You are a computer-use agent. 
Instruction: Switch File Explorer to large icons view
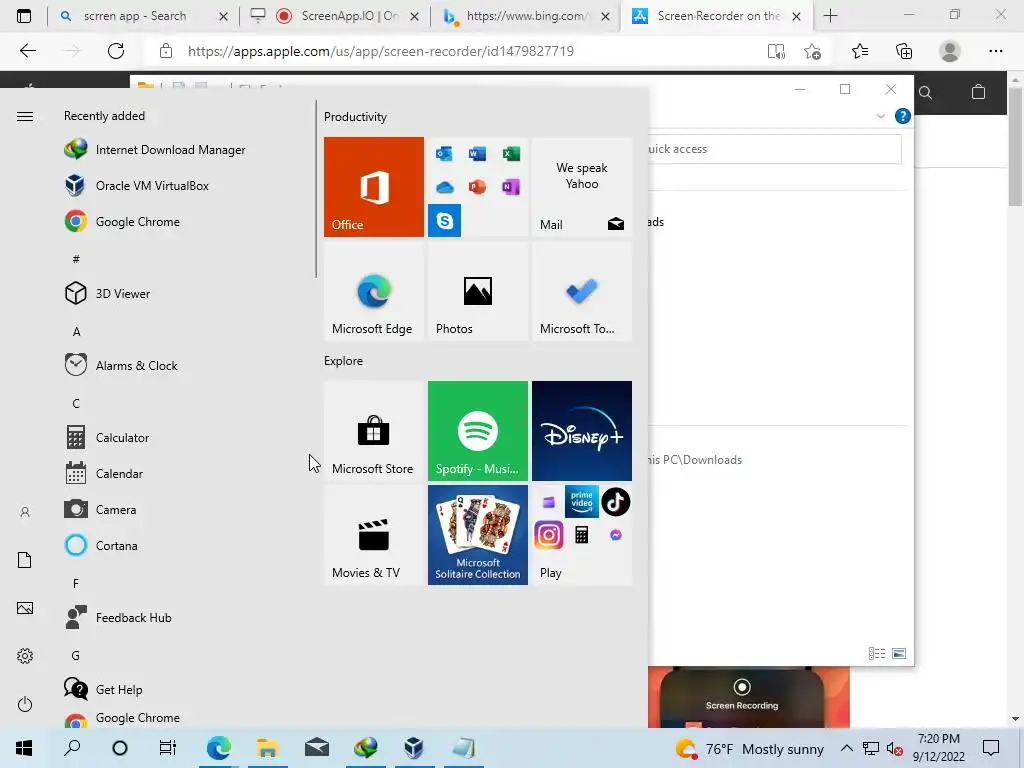(x=899, y=653)
